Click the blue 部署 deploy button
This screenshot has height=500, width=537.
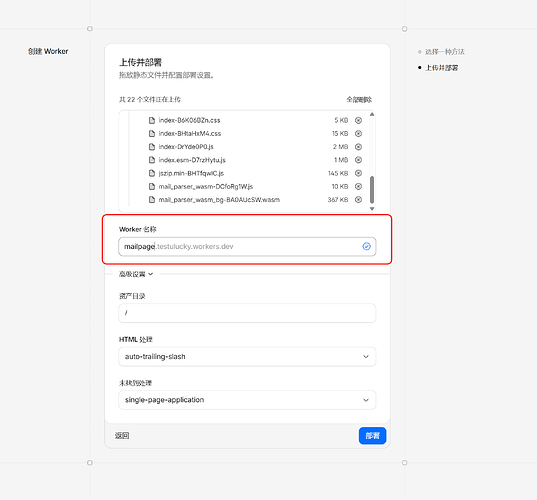click(x=373, y=436)
